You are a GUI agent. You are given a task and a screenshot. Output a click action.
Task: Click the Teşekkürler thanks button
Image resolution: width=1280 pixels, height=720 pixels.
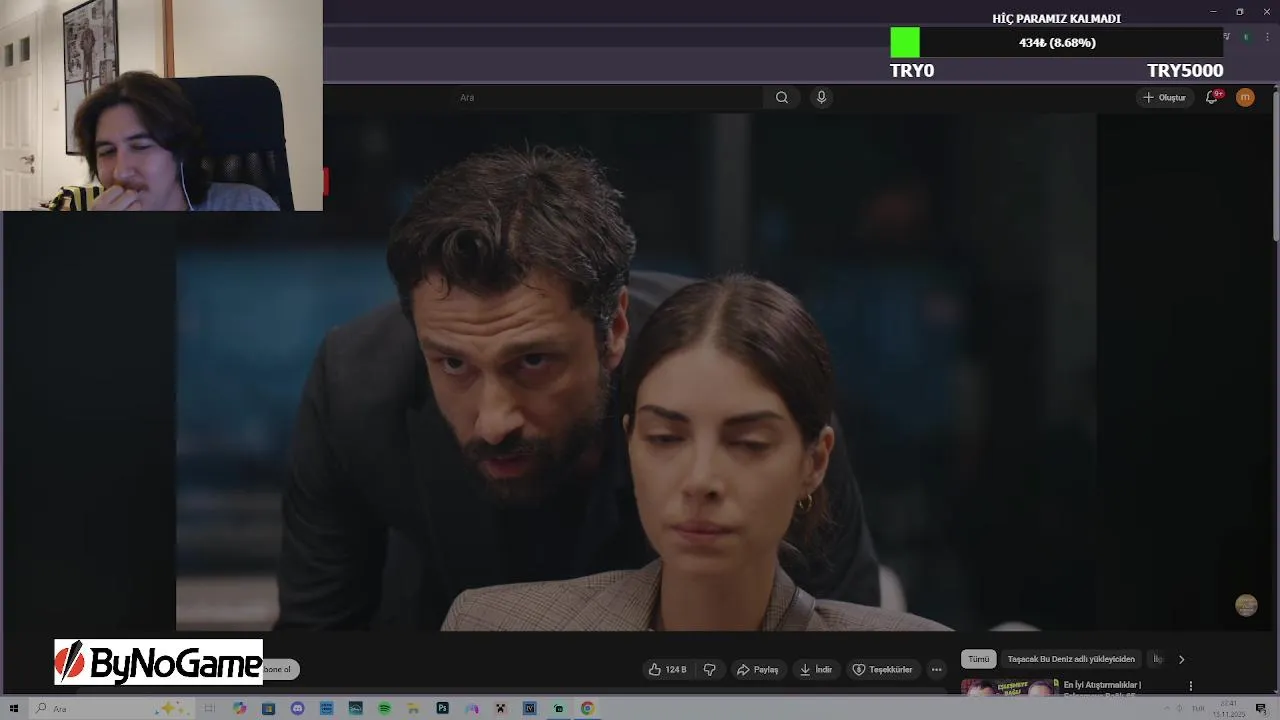tap(882, 669)
